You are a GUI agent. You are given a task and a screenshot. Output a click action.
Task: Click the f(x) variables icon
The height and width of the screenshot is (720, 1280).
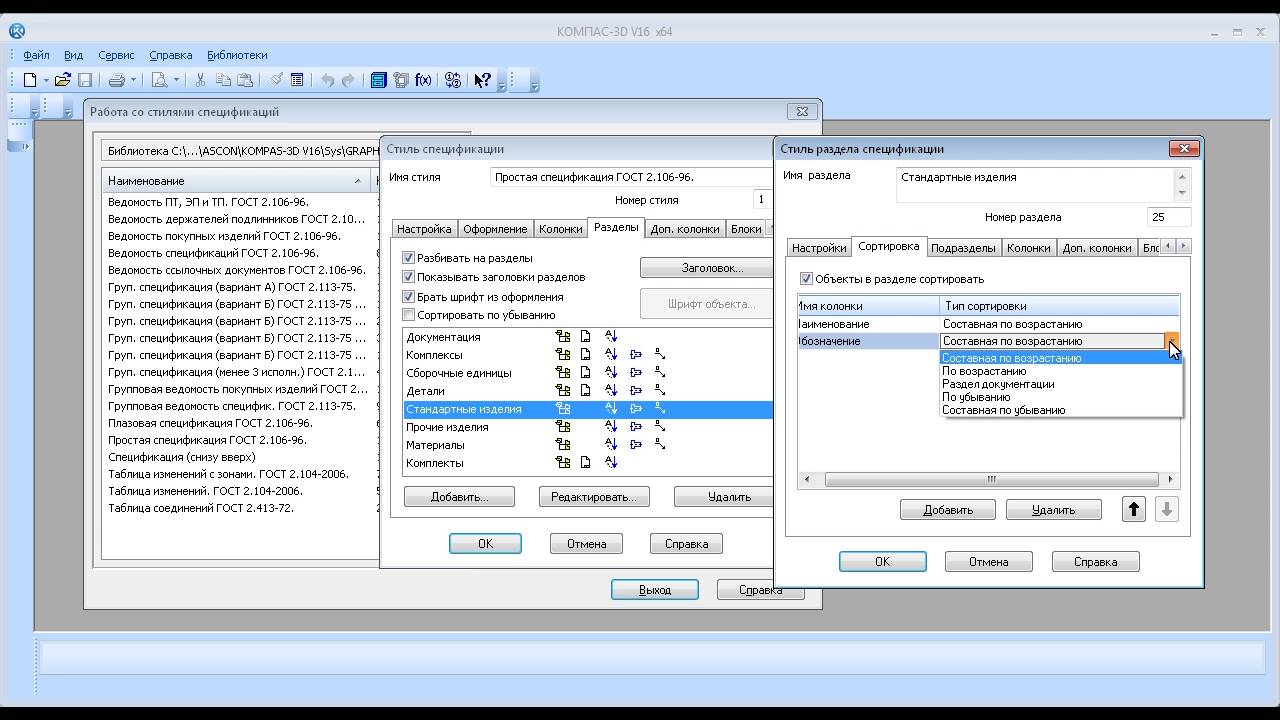(x=423, y=80)
